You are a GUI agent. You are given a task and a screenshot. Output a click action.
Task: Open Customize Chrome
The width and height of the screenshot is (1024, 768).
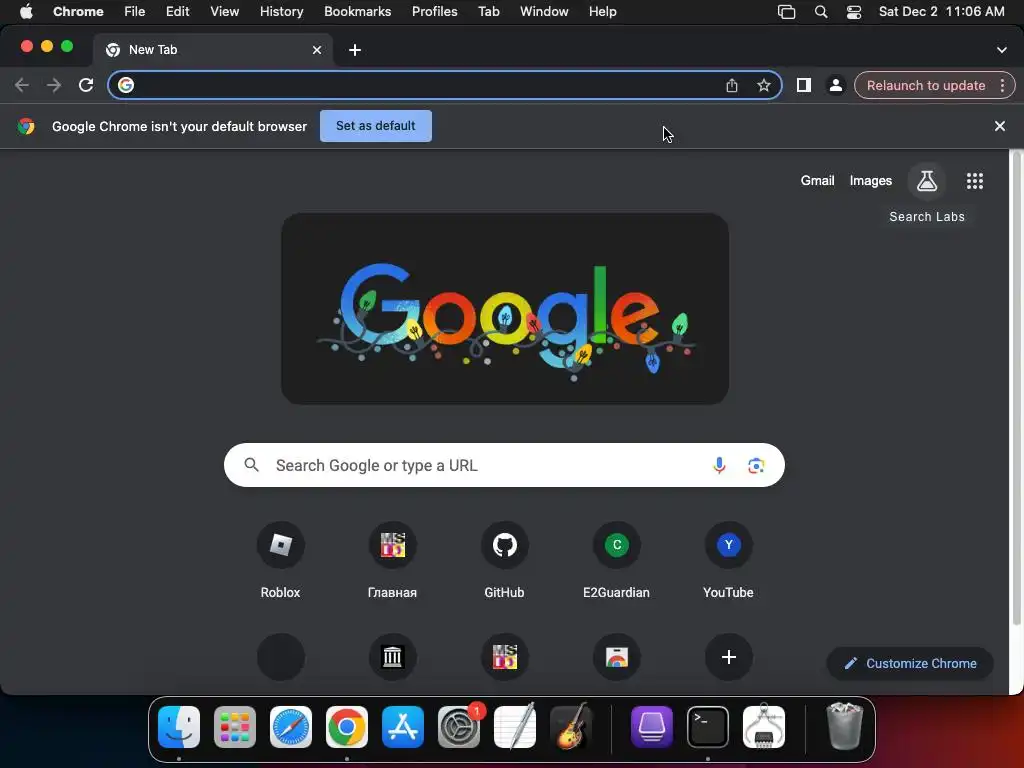[910, 664]
